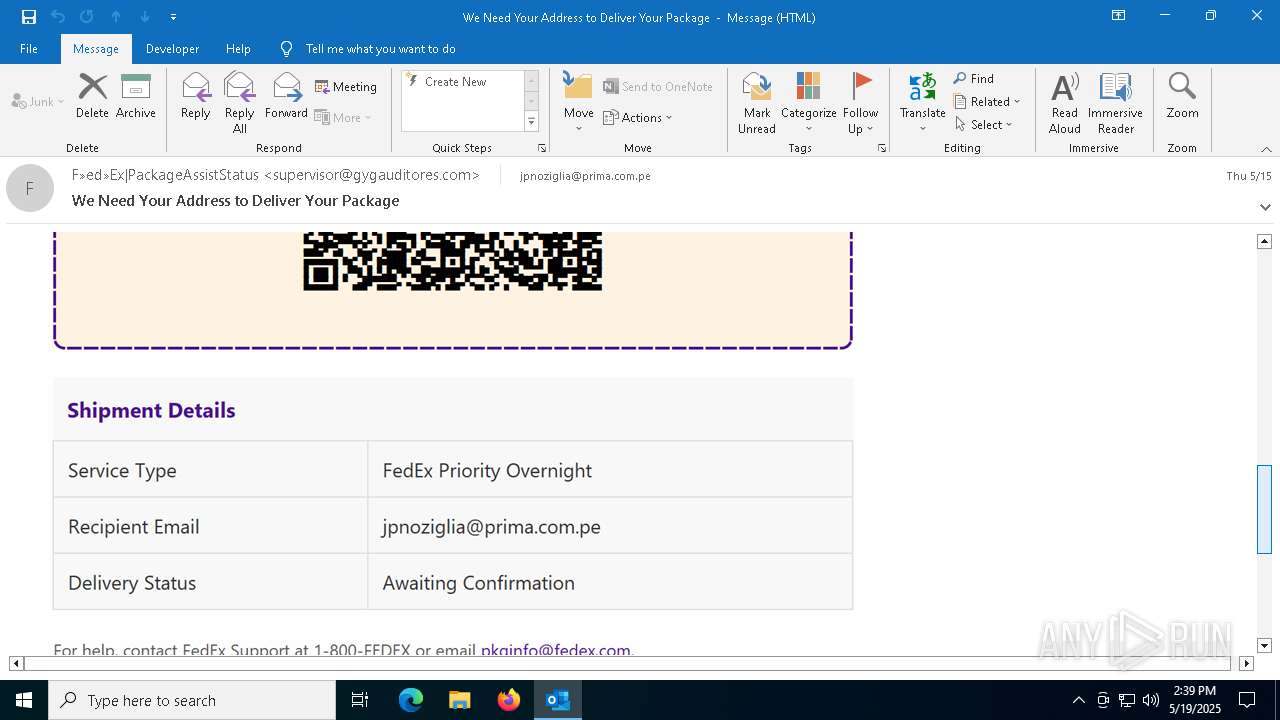Click the taskbar search box
The height and width of the screenshot is (720, 1280).
[x=192, y=700]
